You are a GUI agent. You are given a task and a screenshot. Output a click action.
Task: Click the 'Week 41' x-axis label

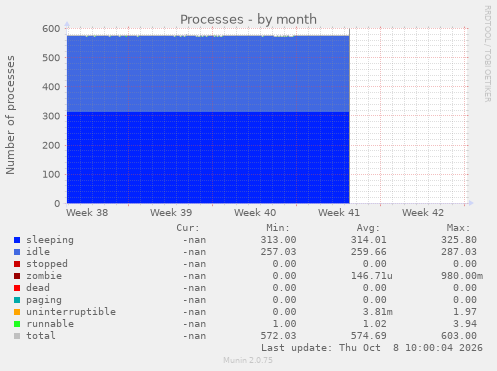(339, 213)
